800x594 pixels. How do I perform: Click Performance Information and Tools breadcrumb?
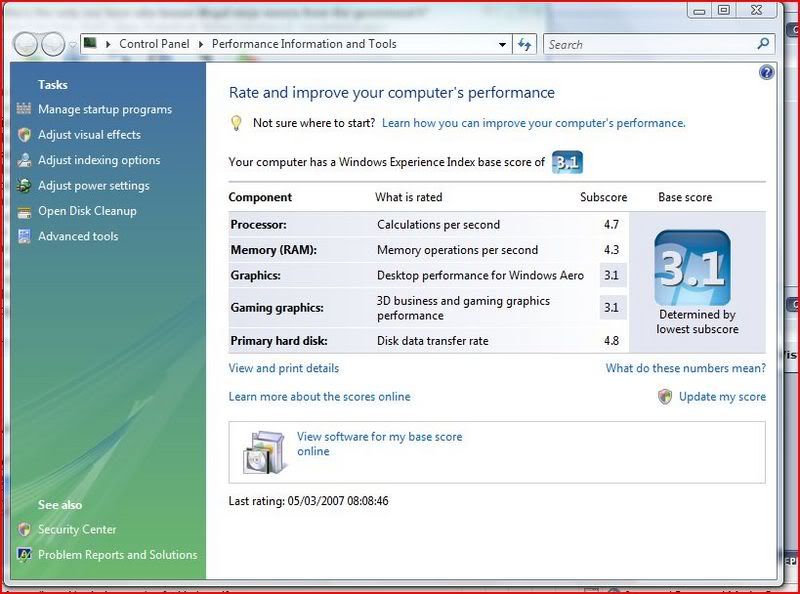point(304,44)
